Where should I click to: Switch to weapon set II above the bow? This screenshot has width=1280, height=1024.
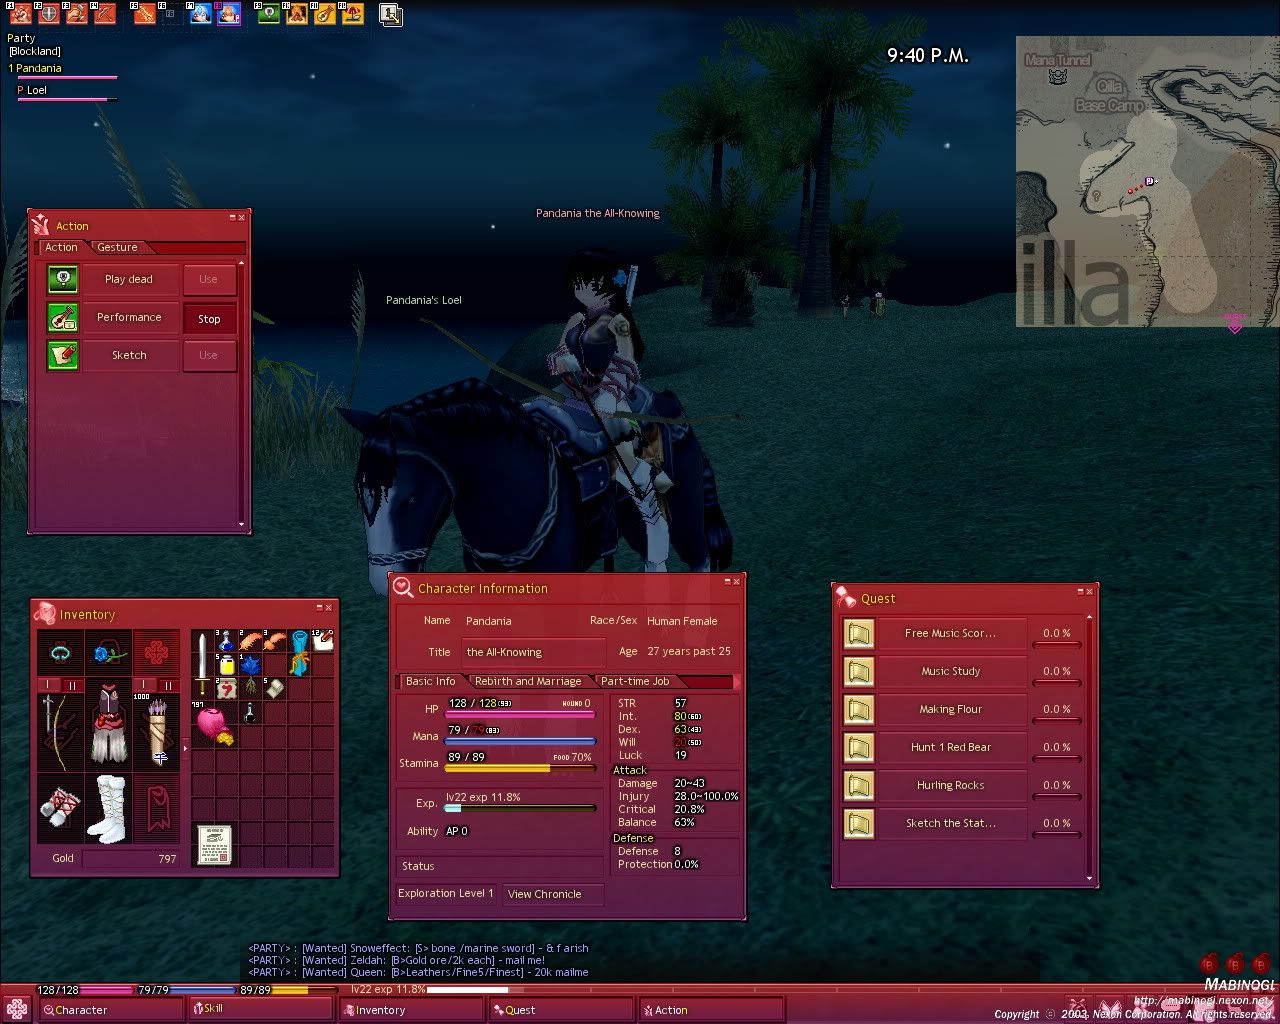tap(71, 685)
